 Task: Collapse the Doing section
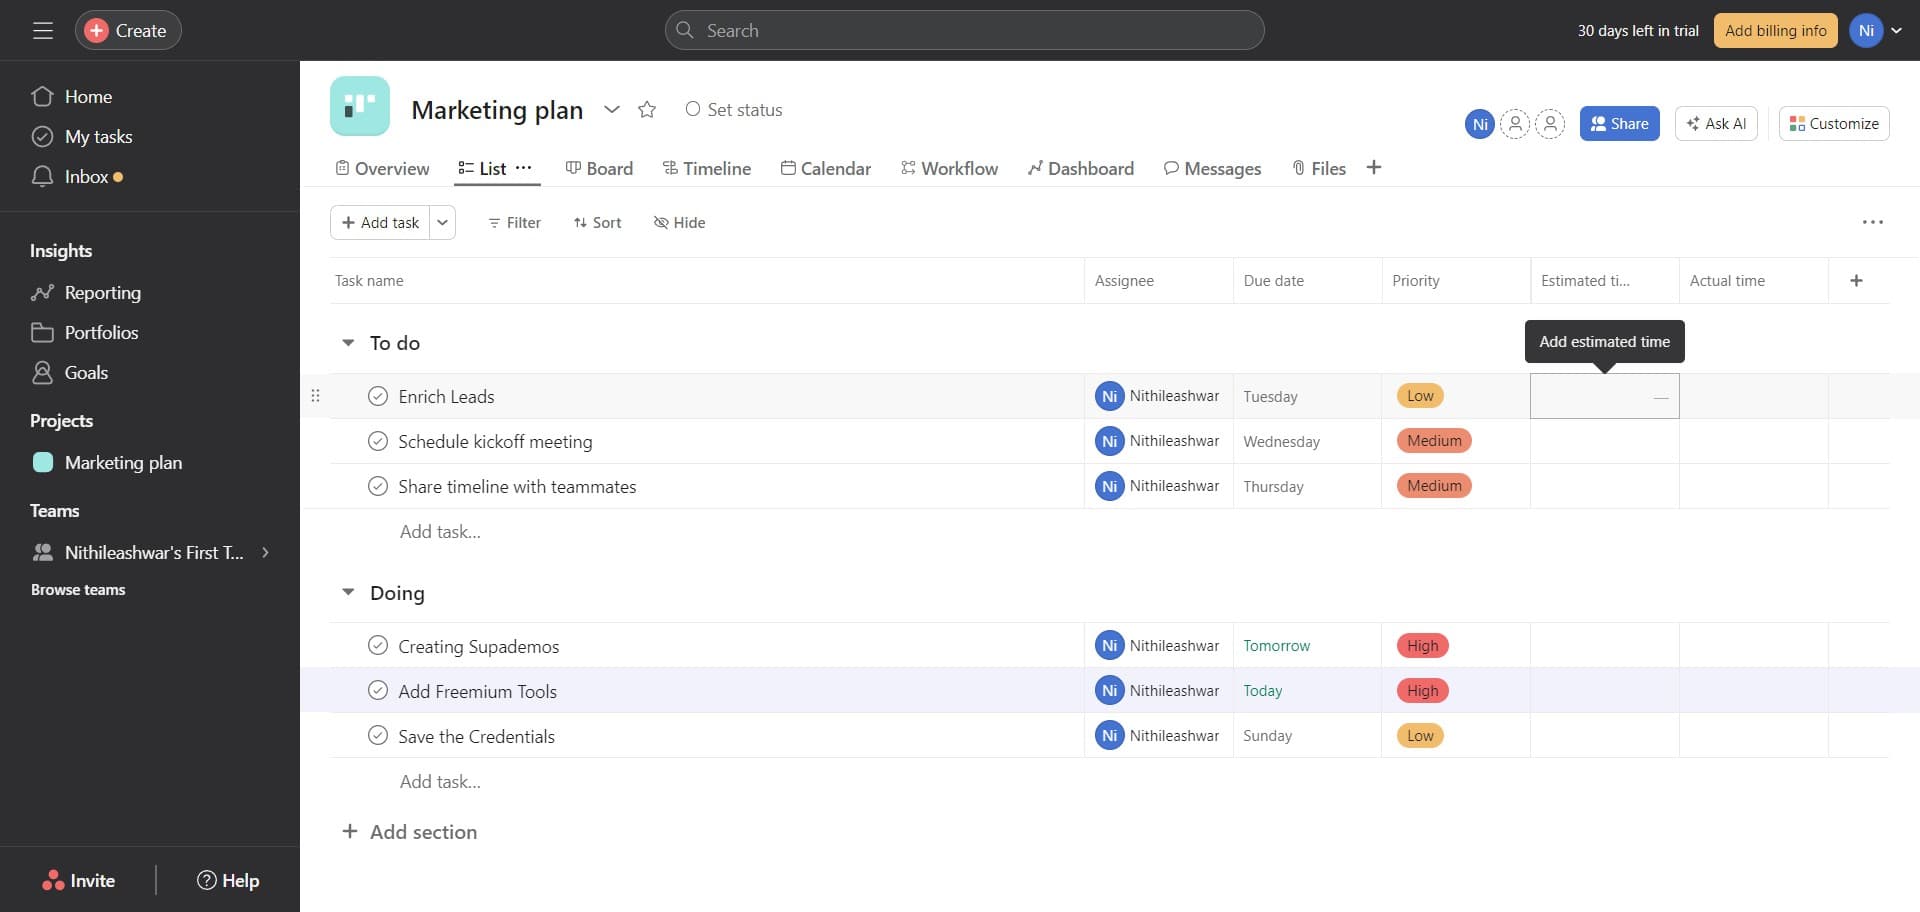tap(347, 592)
